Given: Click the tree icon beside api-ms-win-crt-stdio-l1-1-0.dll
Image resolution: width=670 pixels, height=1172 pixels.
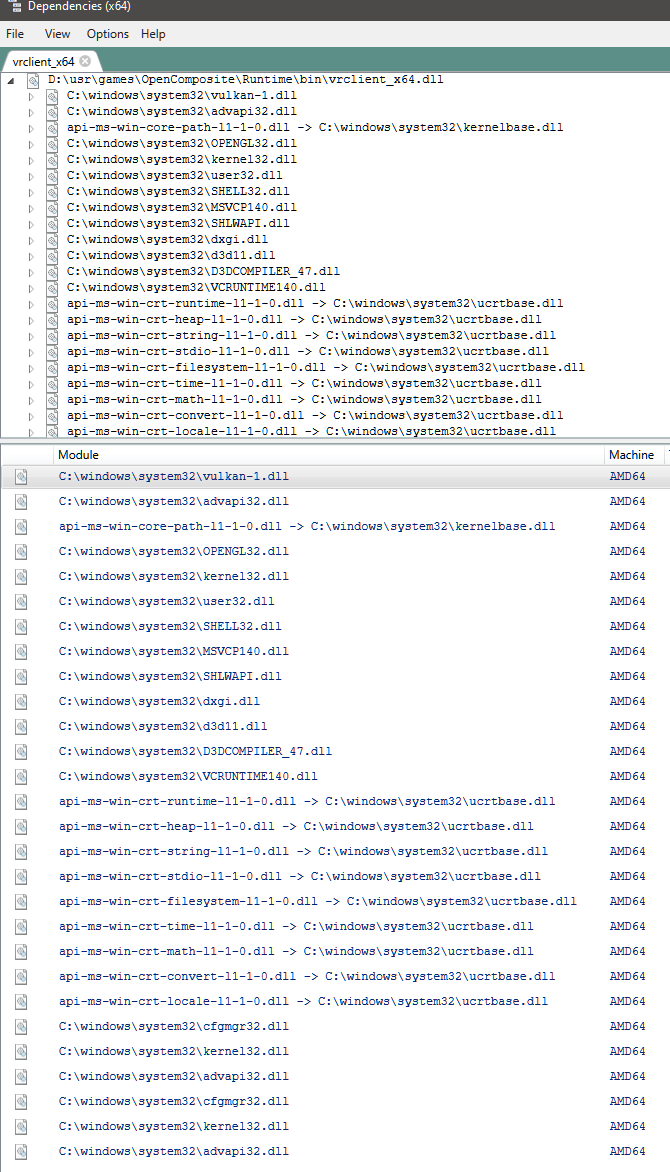Looking at the screenshot, I should click(x=52, y=351).
